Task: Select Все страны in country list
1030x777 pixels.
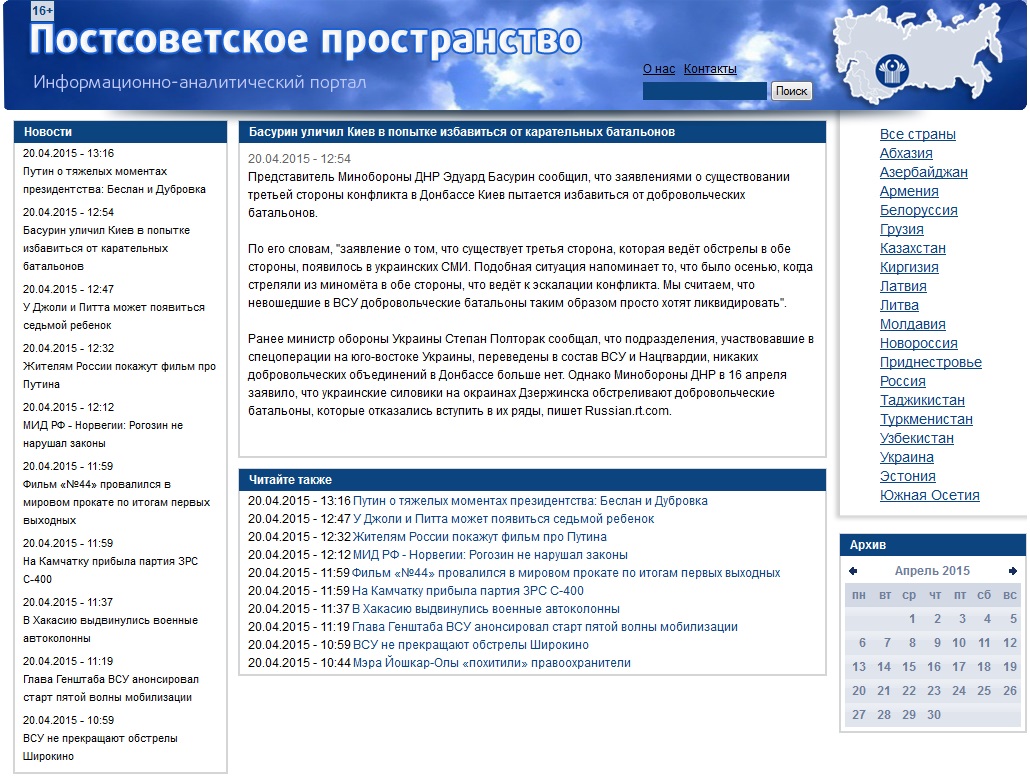Action: pos(918,134)
